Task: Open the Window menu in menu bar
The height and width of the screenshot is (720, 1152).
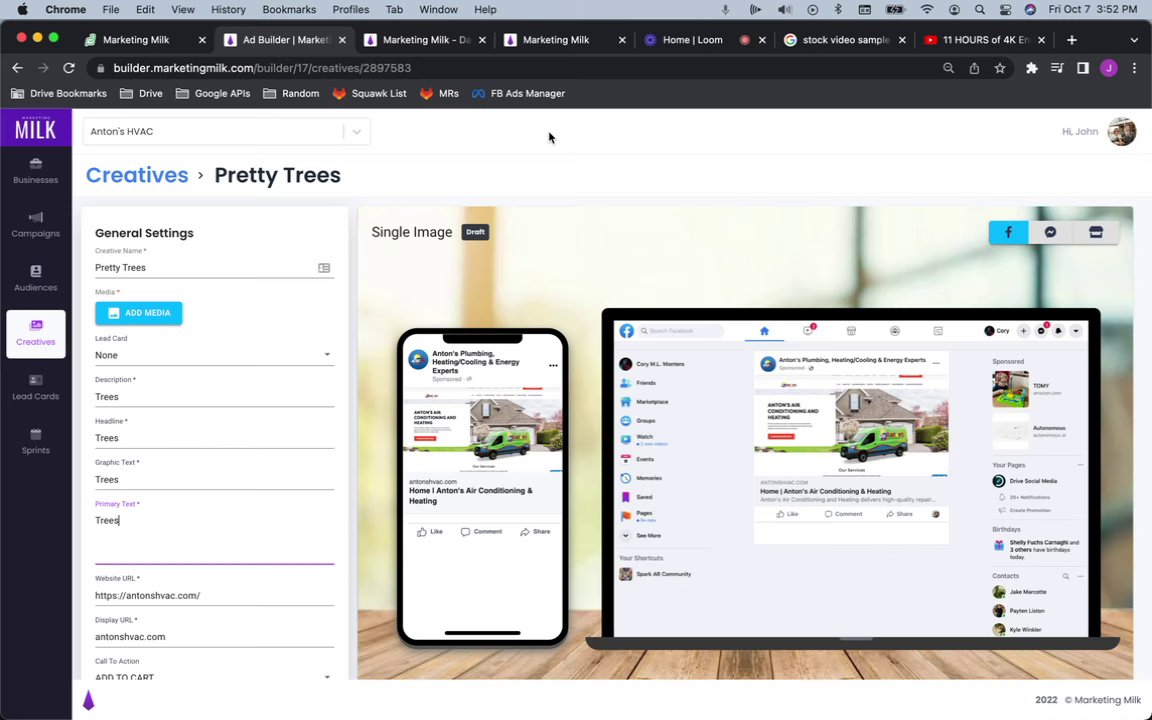Action: coord(438,10)
